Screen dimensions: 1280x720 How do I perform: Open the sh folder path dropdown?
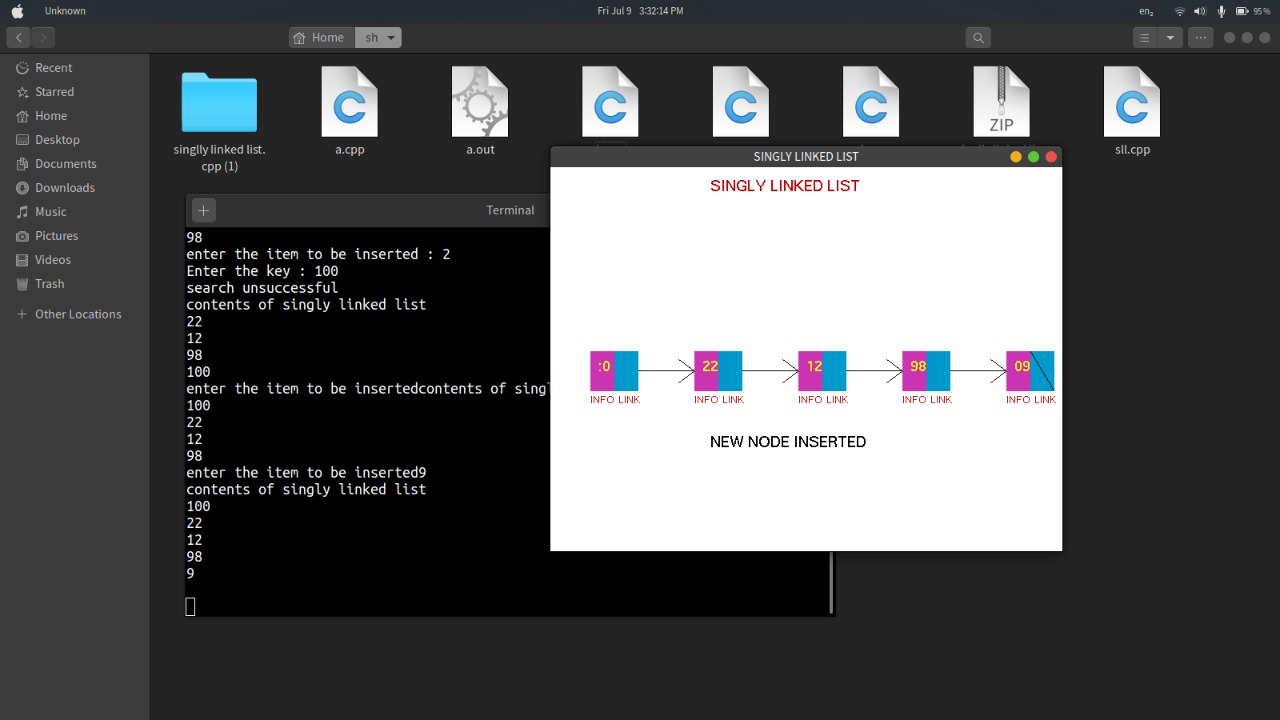pos(378,38)
